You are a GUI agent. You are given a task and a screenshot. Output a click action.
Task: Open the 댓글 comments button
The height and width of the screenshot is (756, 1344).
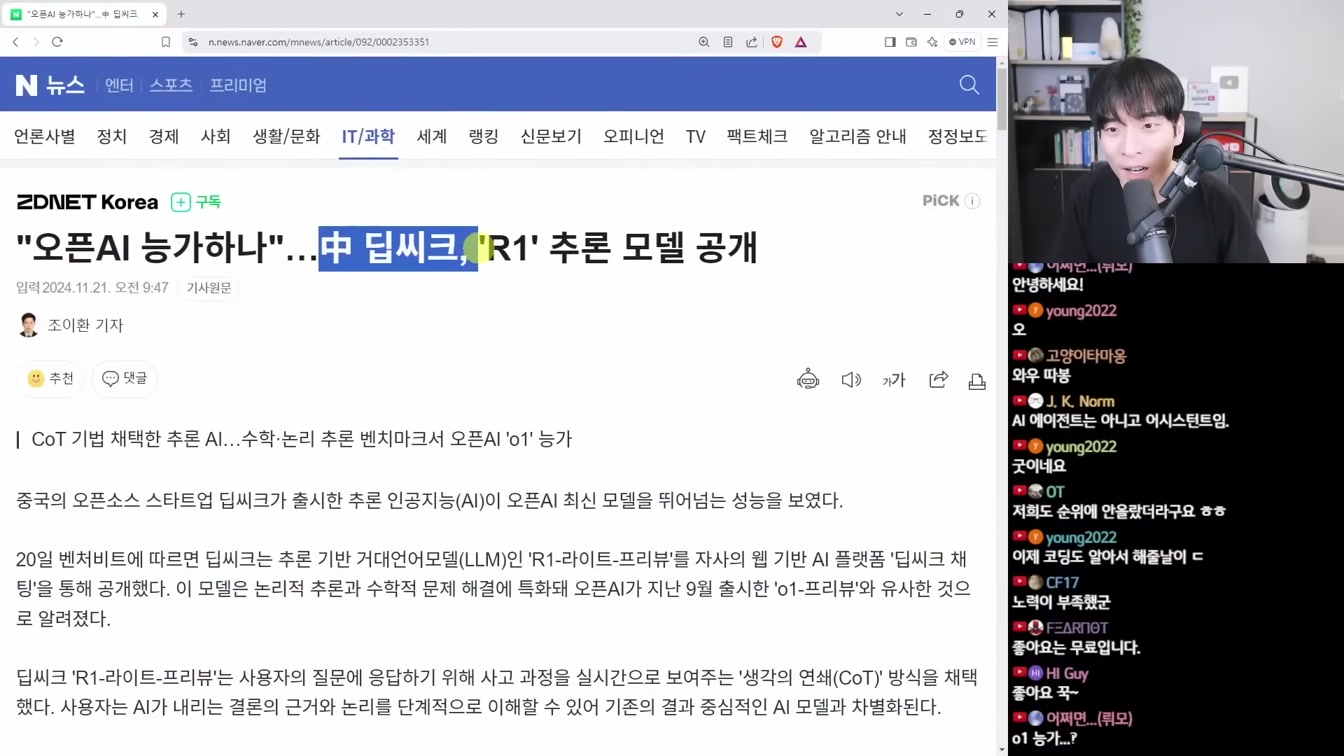(125, 379)
